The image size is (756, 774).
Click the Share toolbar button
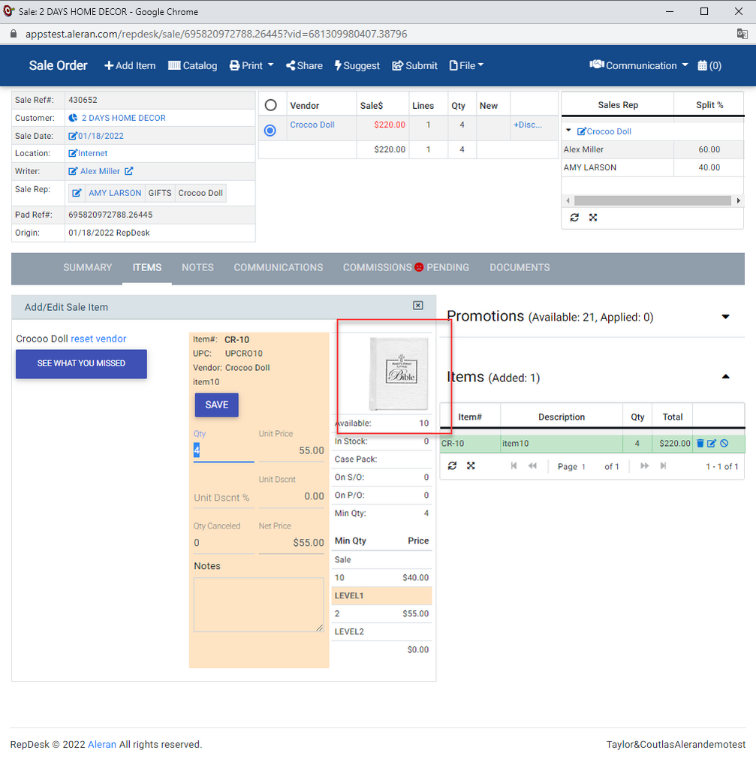point(304,66)
